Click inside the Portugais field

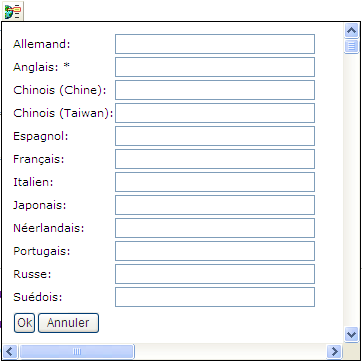[215, 251]
